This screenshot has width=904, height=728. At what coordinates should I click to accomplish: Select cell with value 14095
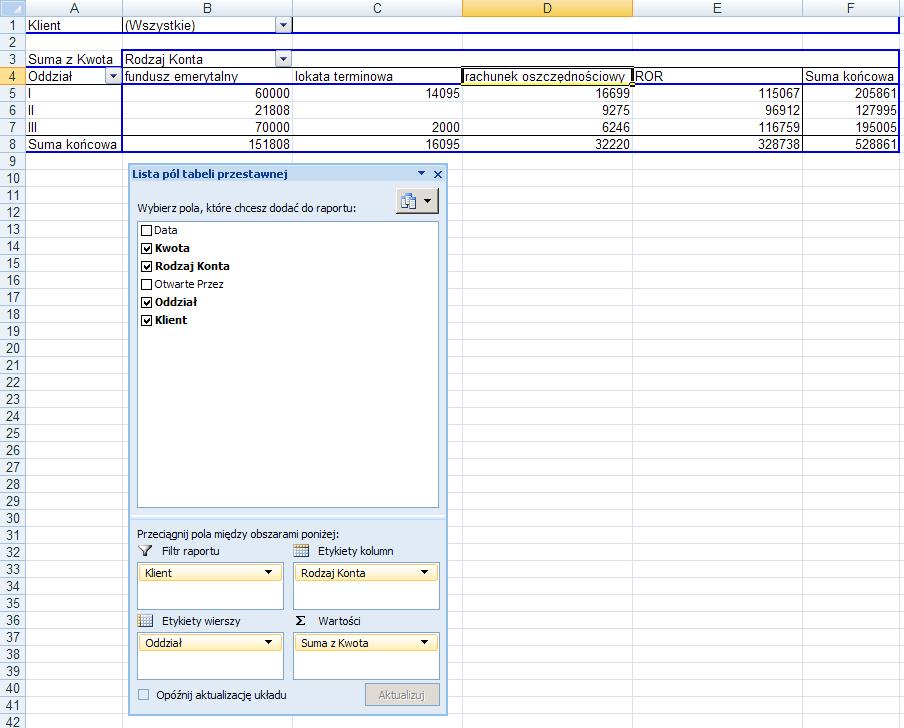377,93
